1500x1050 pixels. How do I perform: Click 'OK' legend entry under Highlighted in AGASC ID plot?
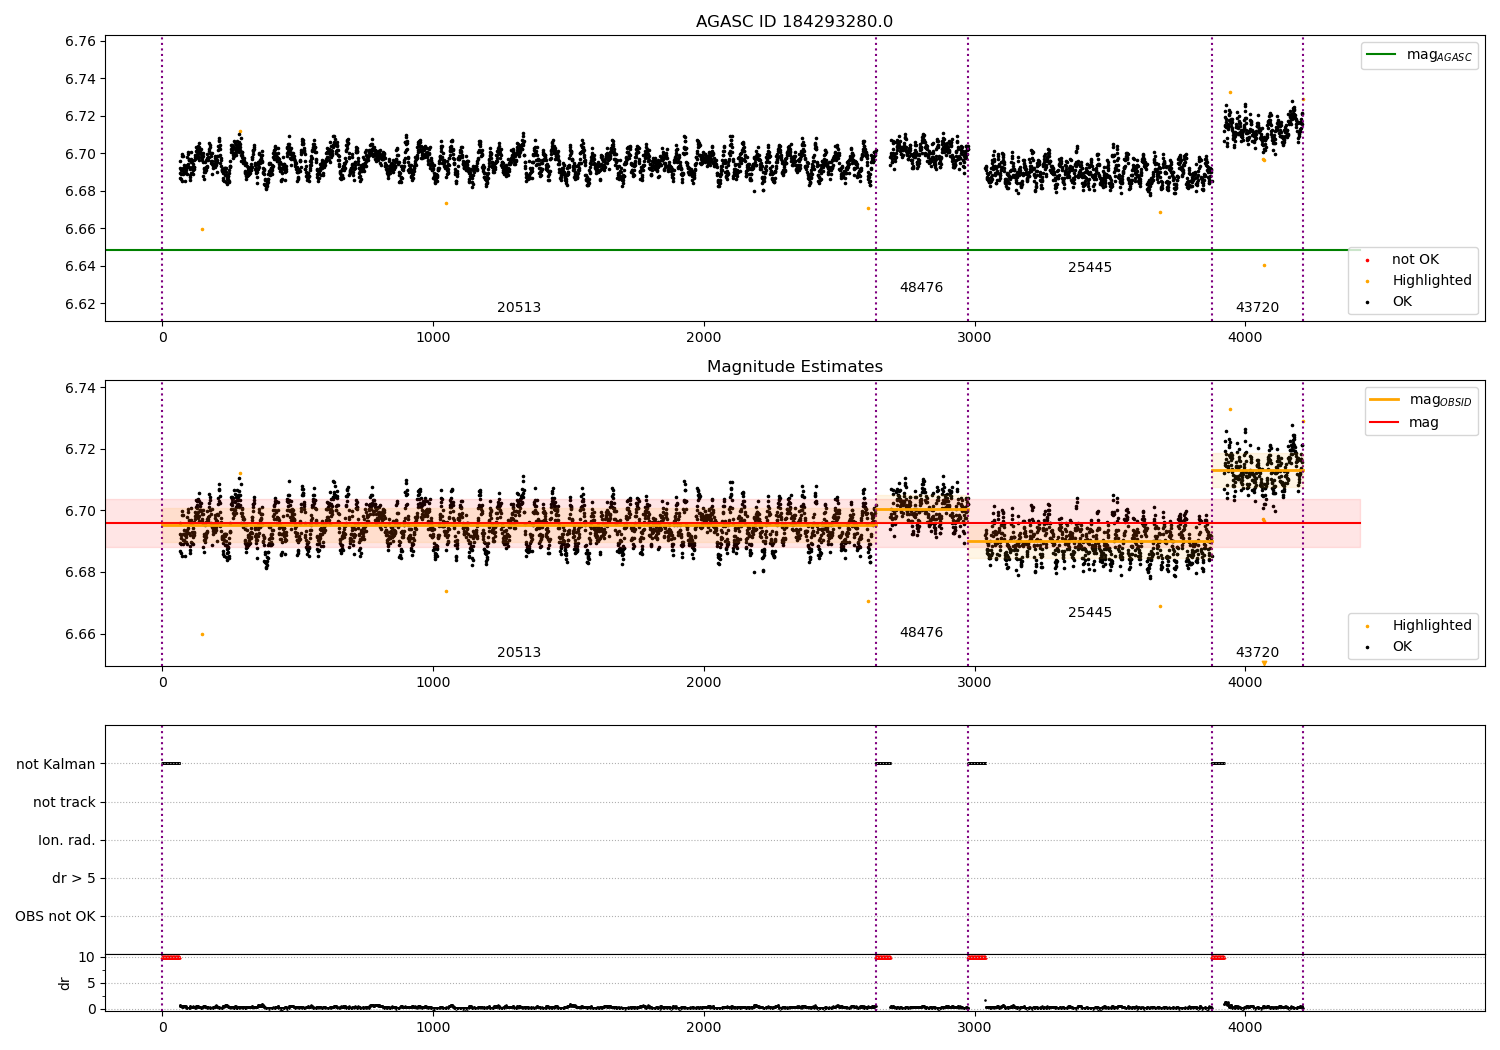click(x=1402, y=302)
